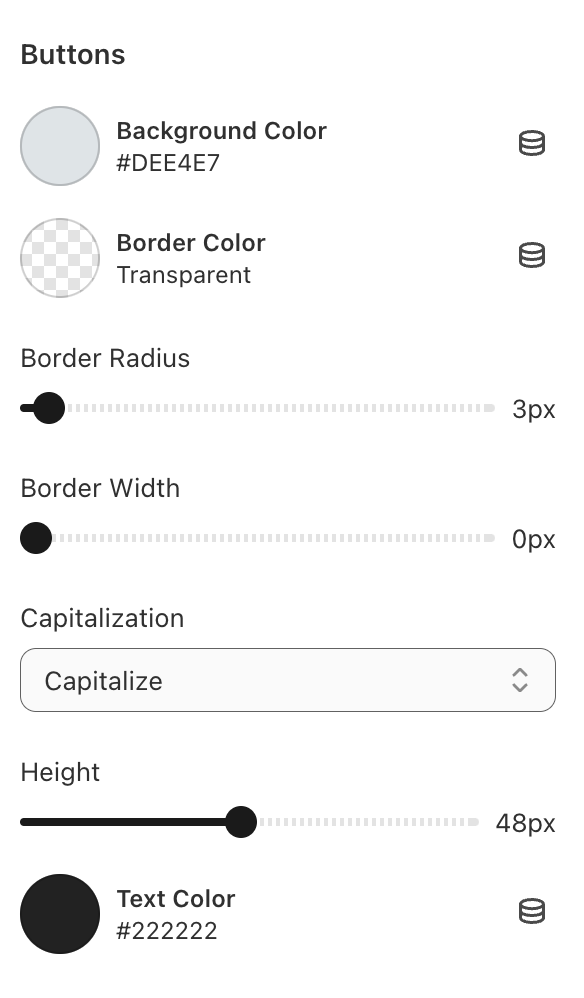Click dynamic source icon beside Text Color
Image resolution: width=584 pixels, height=998 pixels.
click(x=532, y=911)
